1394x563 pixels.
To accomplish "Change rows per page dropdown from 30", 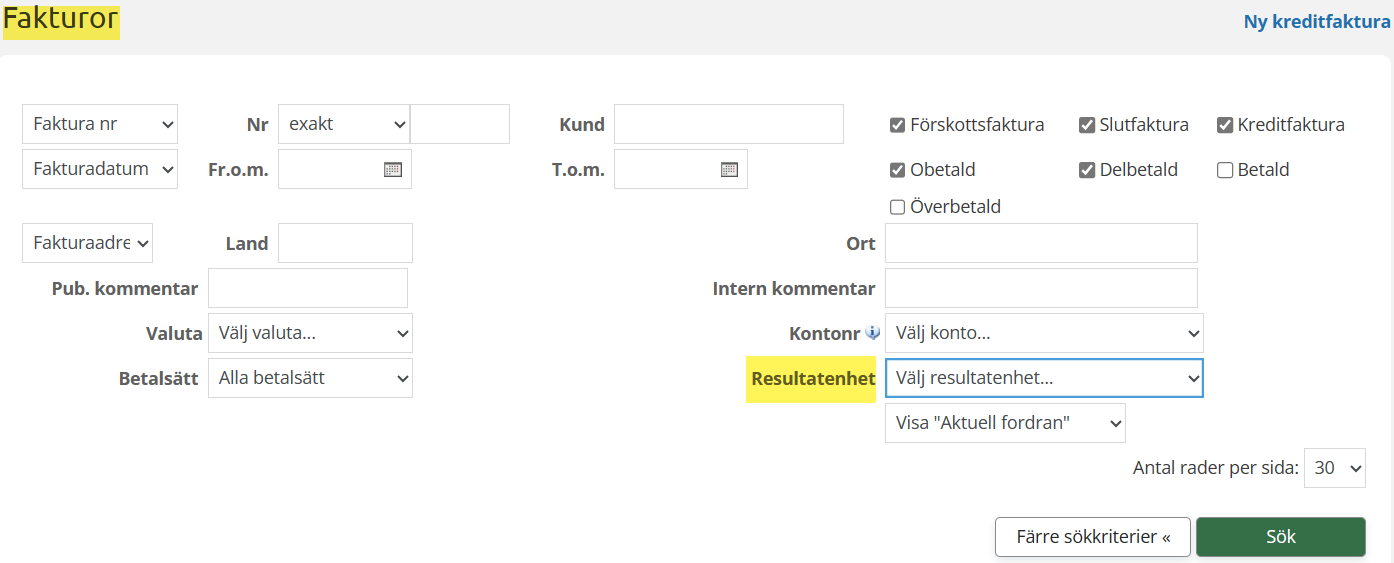I will [1335, 468].
